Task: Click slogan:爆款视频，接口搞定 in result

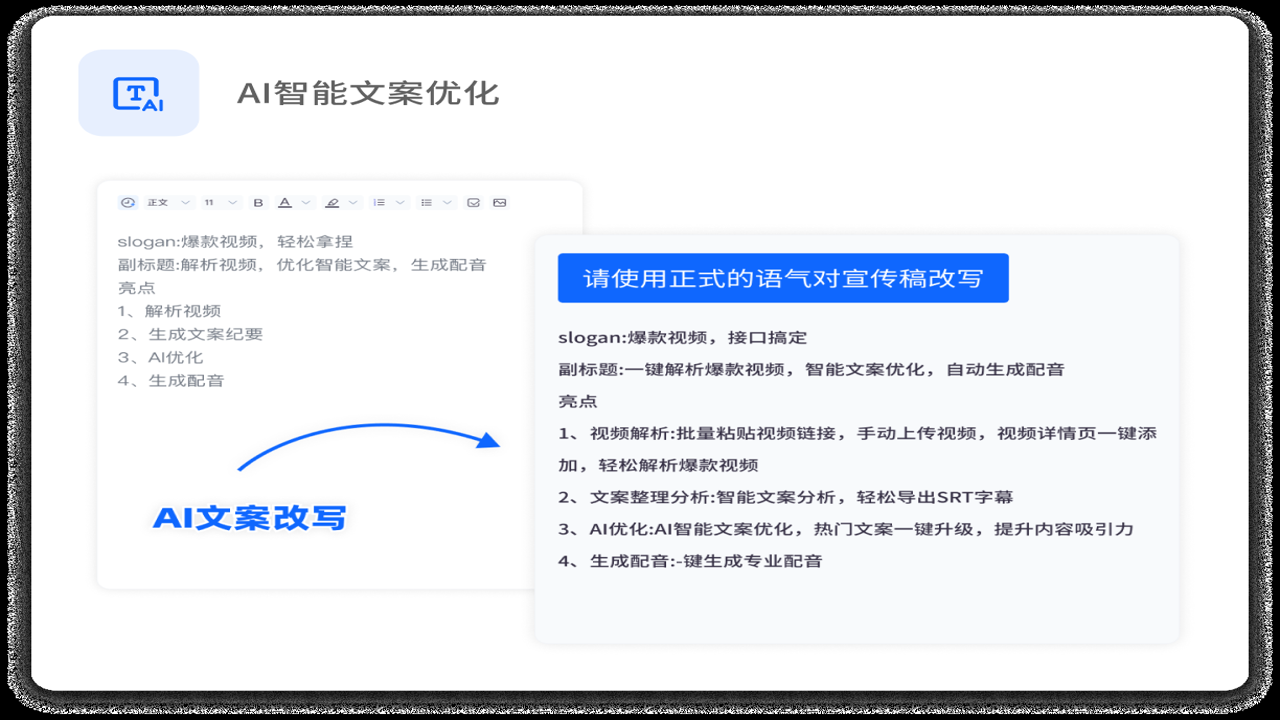Action: click(x=682, y=338)
